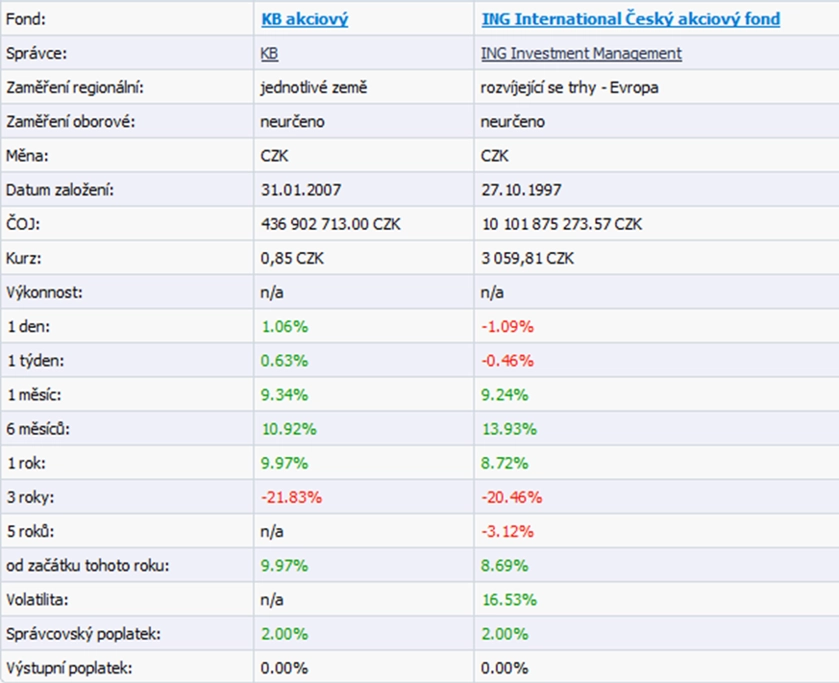
Task: Open the KB akciový fund link
Action: pos(304,19)
